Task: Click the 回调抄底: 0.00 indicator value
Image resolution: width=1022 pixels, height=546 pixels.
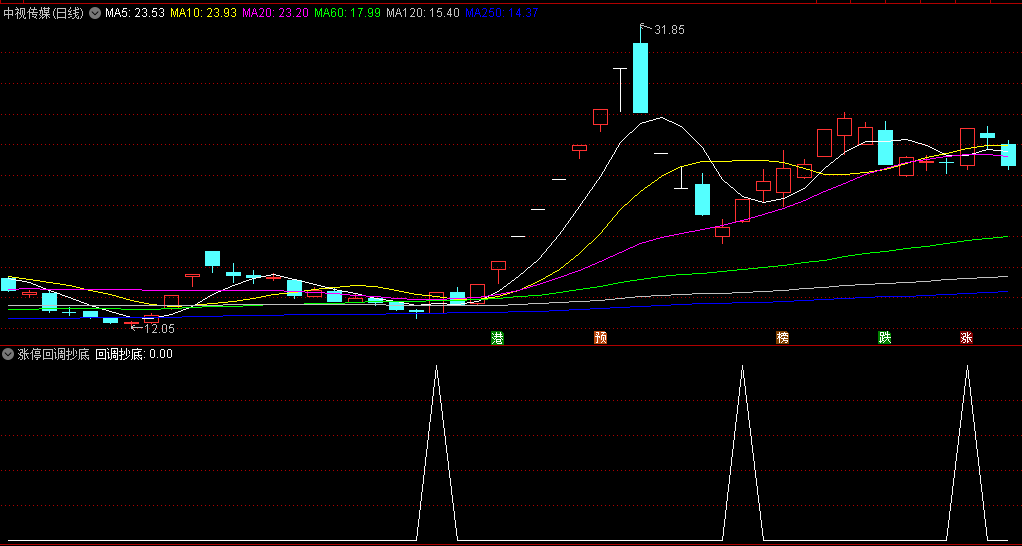Action: [x=134, y=354]
